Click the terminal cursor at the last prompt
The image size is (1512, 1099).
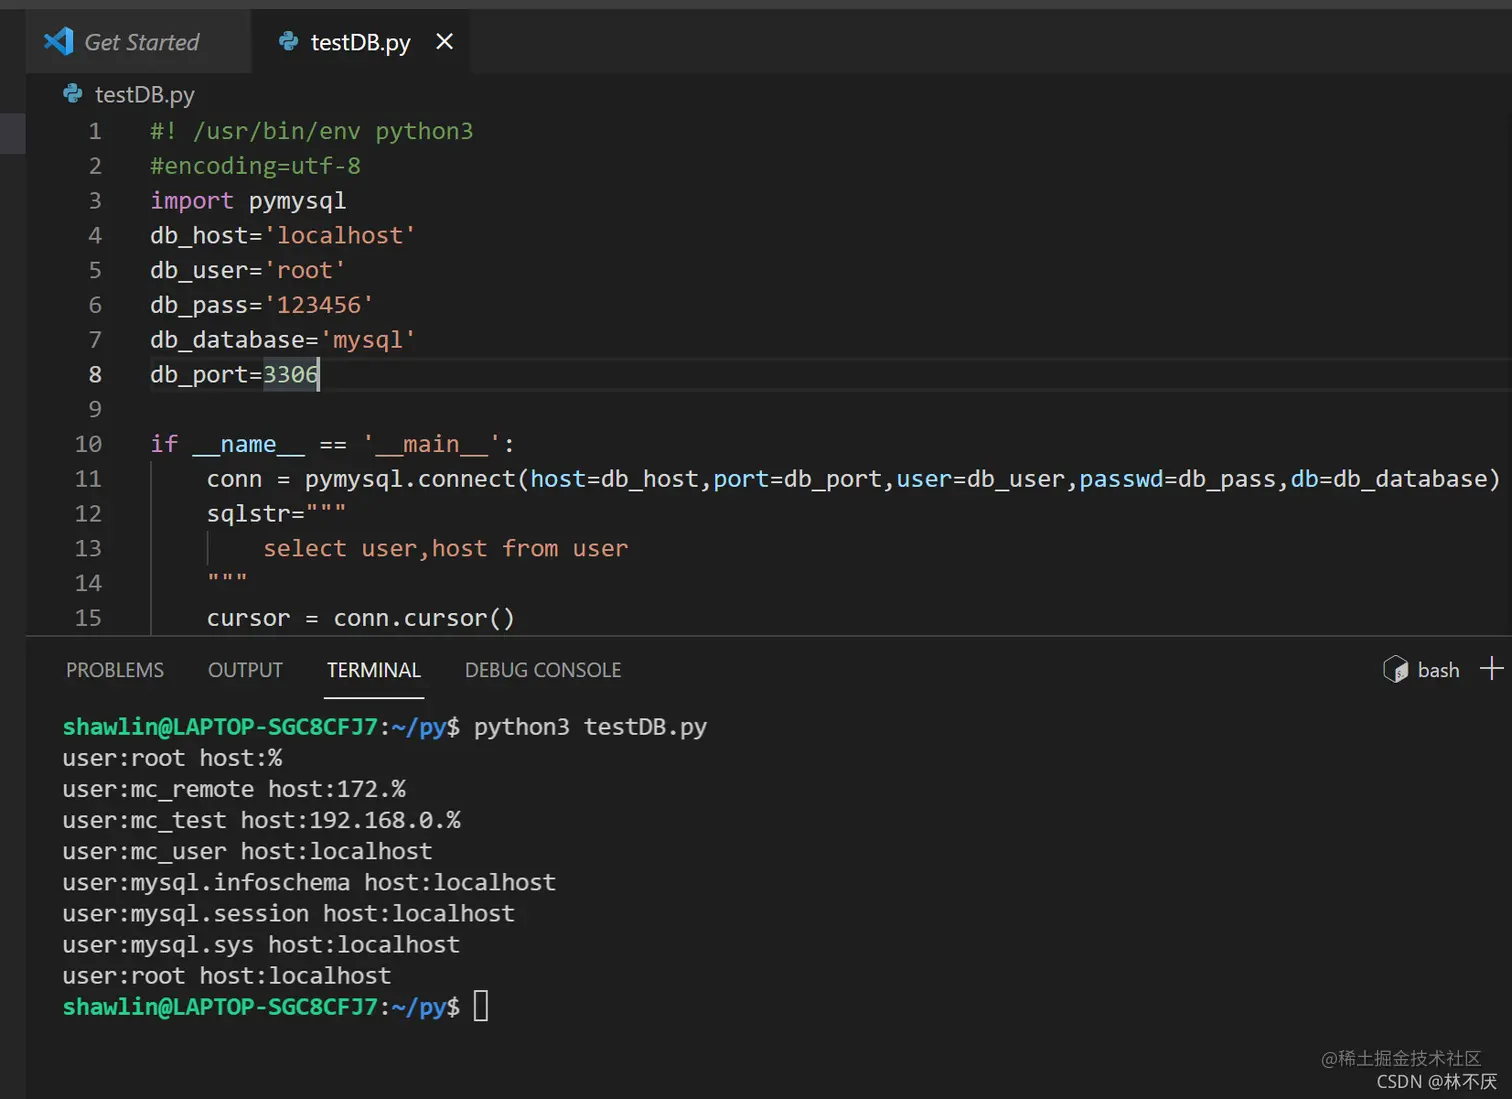[481, 1006]
